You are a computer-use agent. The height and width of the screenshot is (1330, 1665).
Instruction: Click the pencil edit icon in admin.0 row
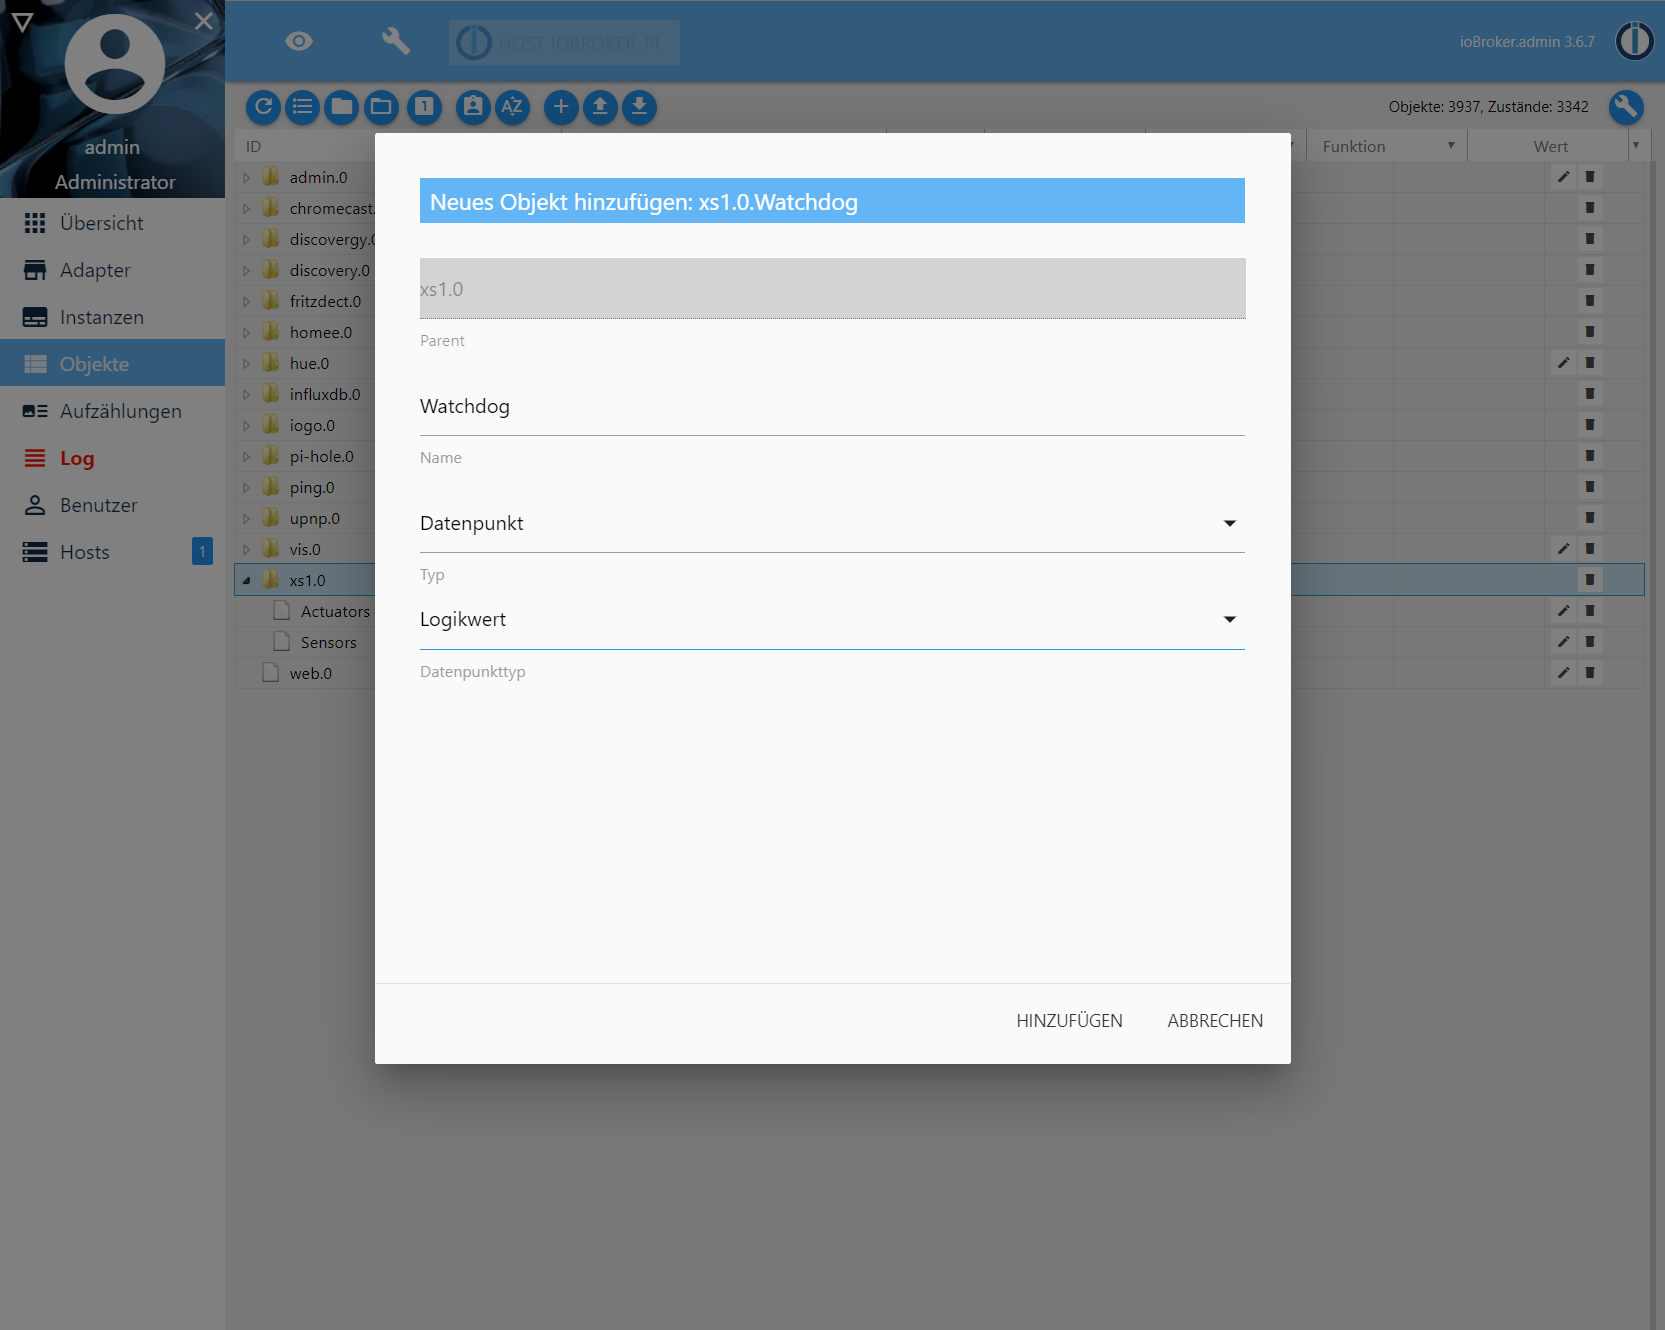(x=1563, y=177)
